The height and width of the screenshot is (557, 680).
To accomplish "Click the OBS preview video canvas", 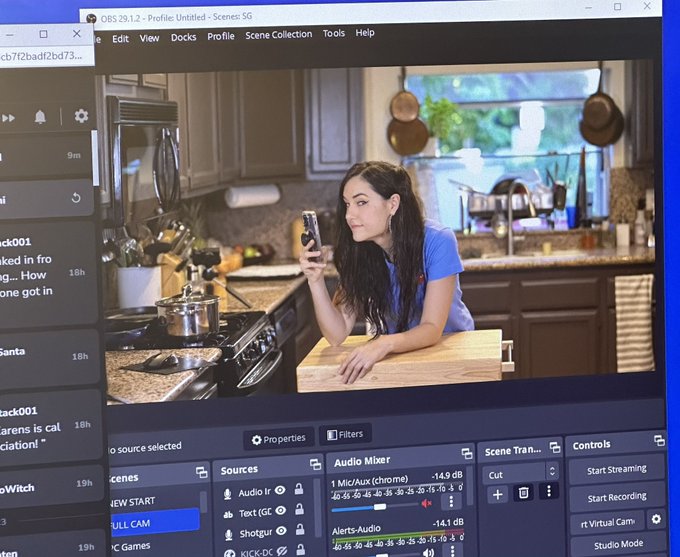I will click(x=379, y=232).
